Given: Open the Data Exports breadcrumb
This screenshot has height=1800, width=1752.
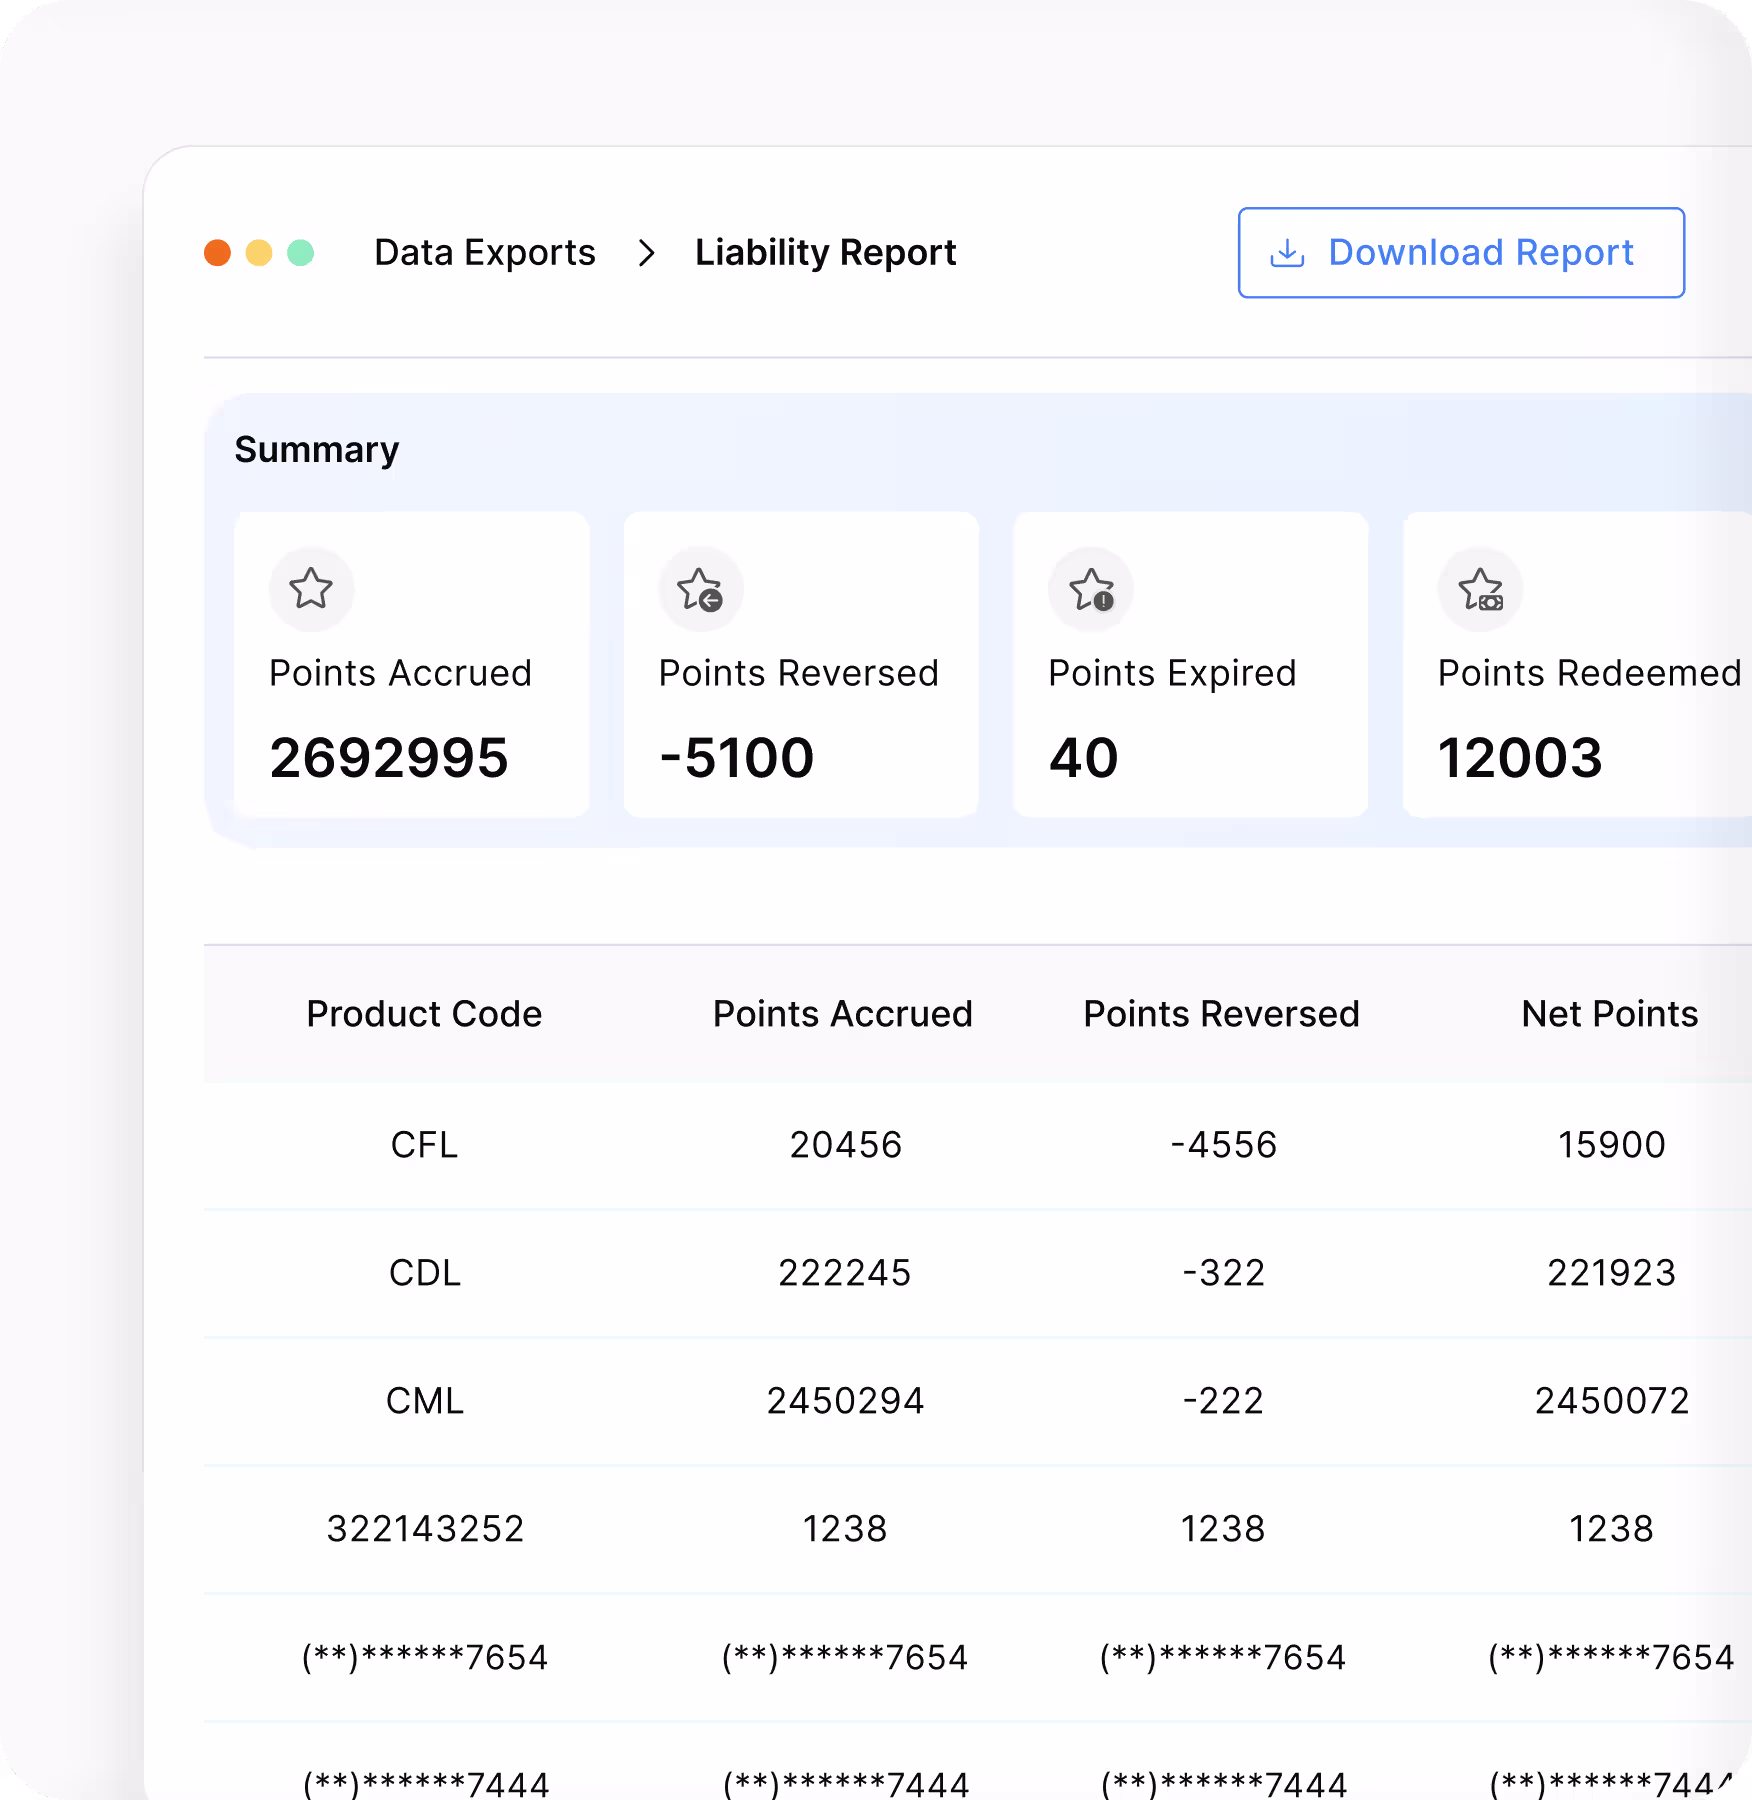Looking at the screenshot, I should (485, 253).
